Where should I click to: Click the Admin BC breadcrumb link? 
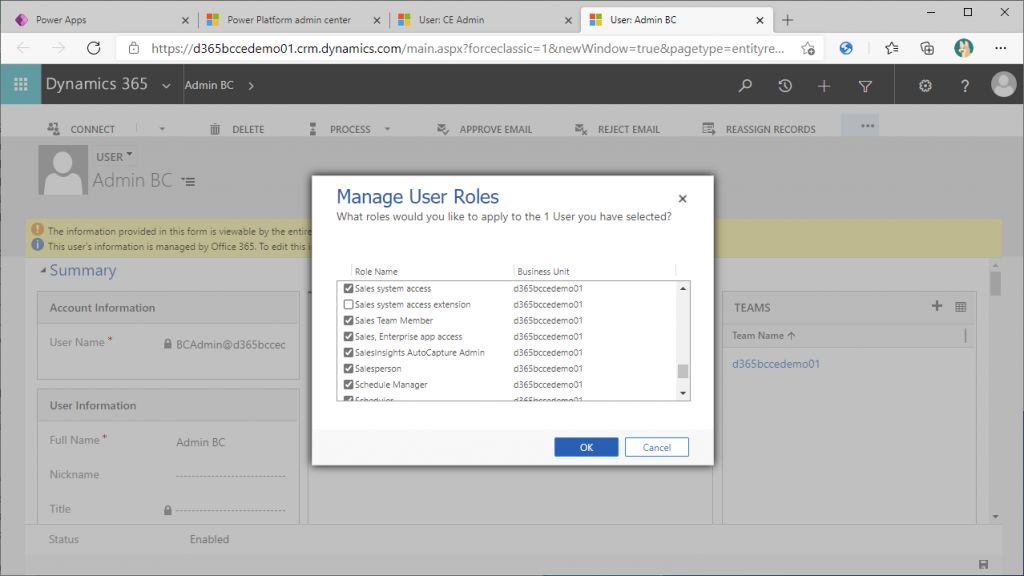point(209,85)
